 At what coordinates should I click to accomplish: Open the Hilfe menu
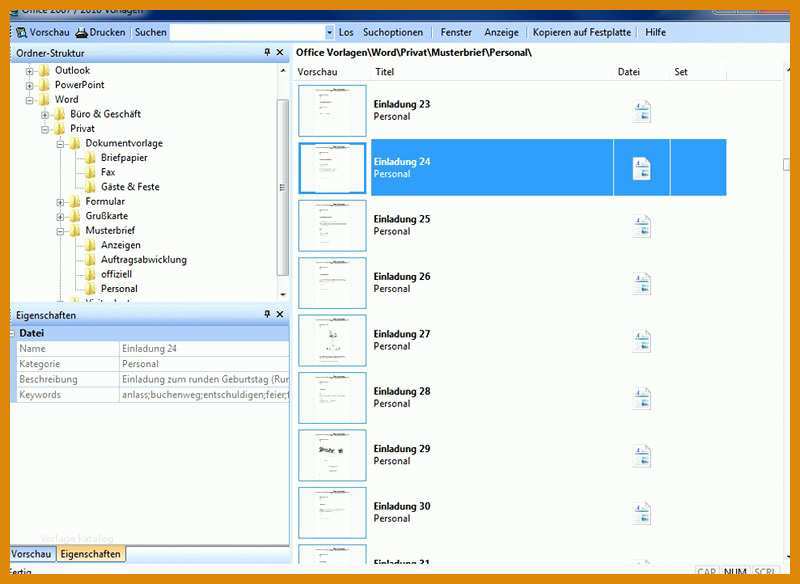[656, 32]
